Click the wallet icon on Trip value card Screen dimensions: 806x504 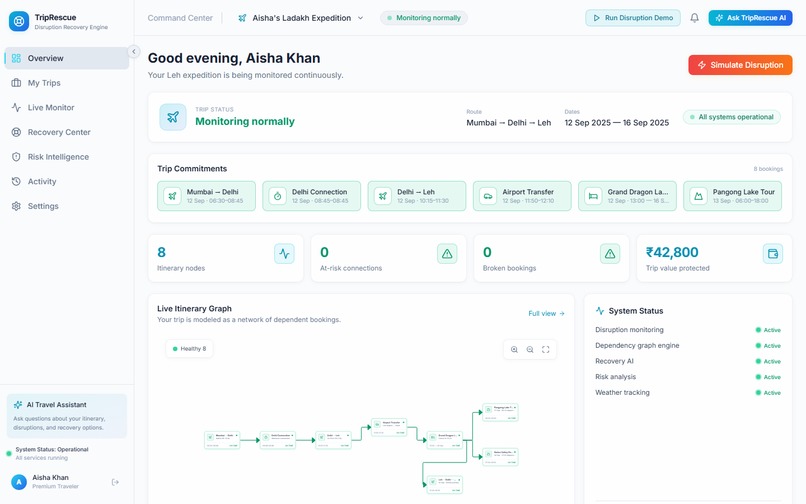[773, 254]
